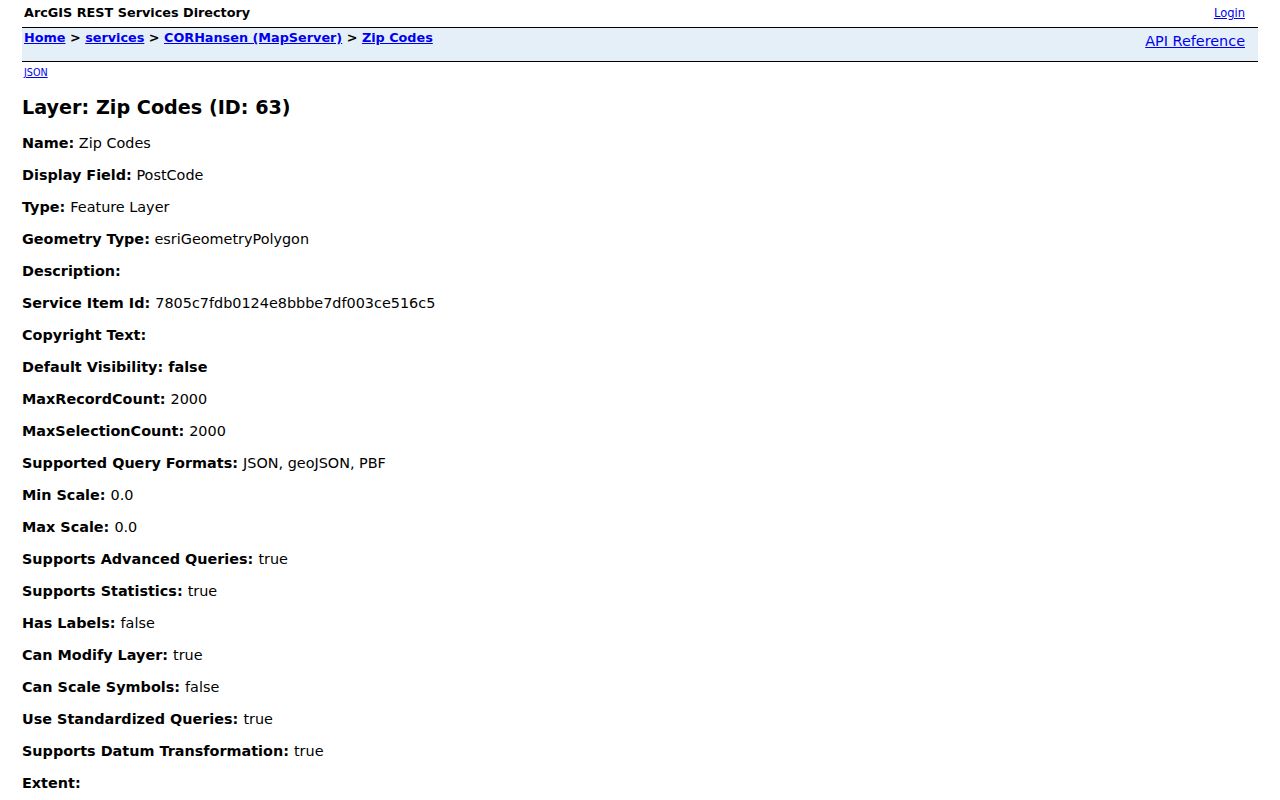Viewport: 1280px width, 800px height.
Task: Click the Supported Query Formats value
Action: pos(314,463)
